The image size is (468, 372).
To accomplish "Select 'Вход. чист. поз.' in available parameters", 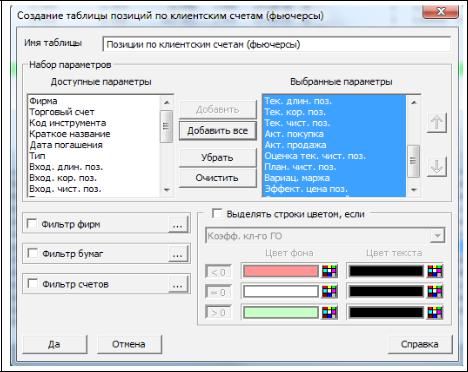I will pos(94,189).
